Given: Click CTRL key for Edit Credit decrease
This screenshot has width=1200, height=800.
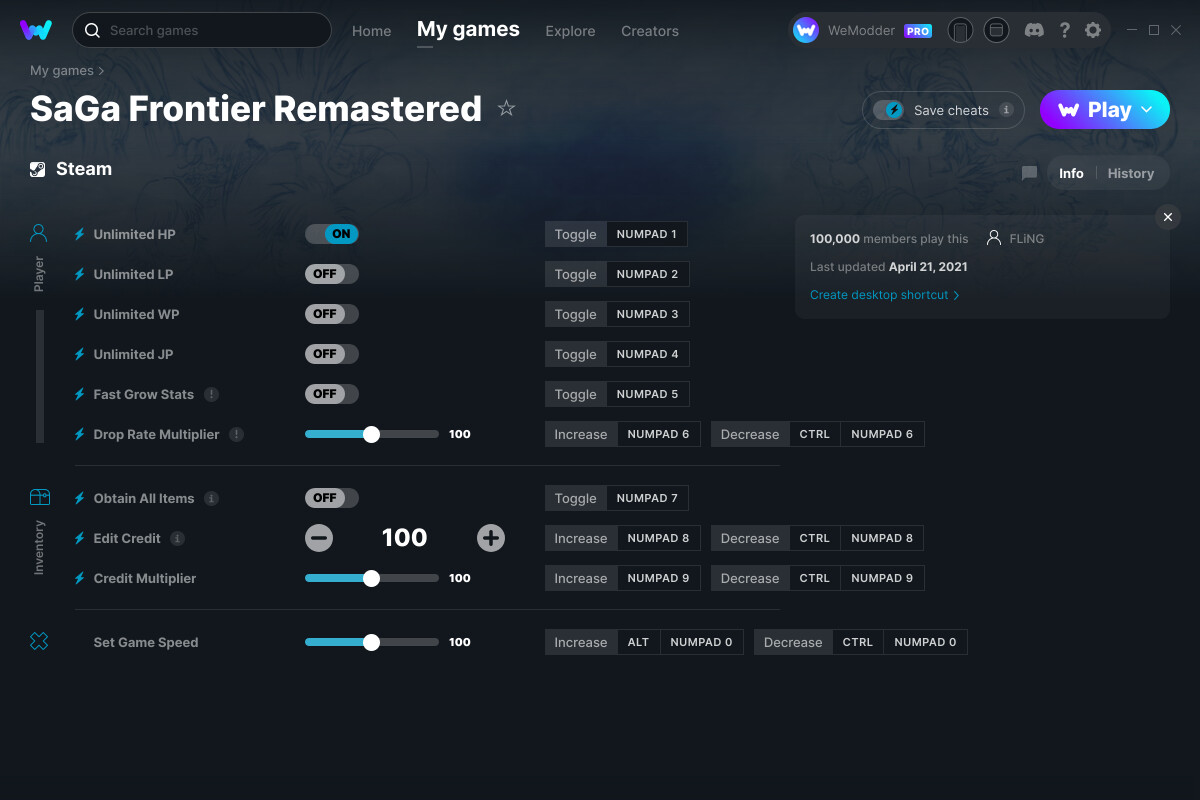Looking at the screenshot, I should [x=815, y=538].
